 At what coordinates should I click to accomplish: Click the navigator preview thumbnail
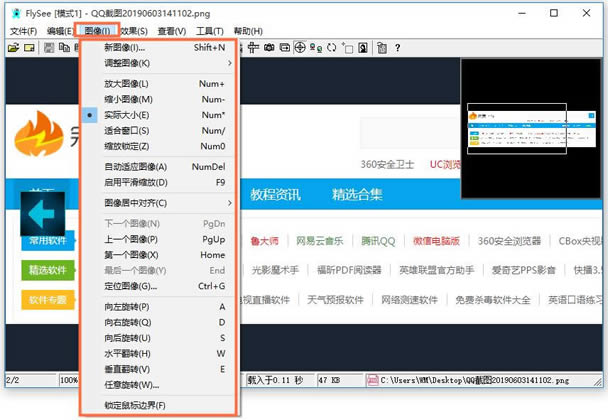531,128
